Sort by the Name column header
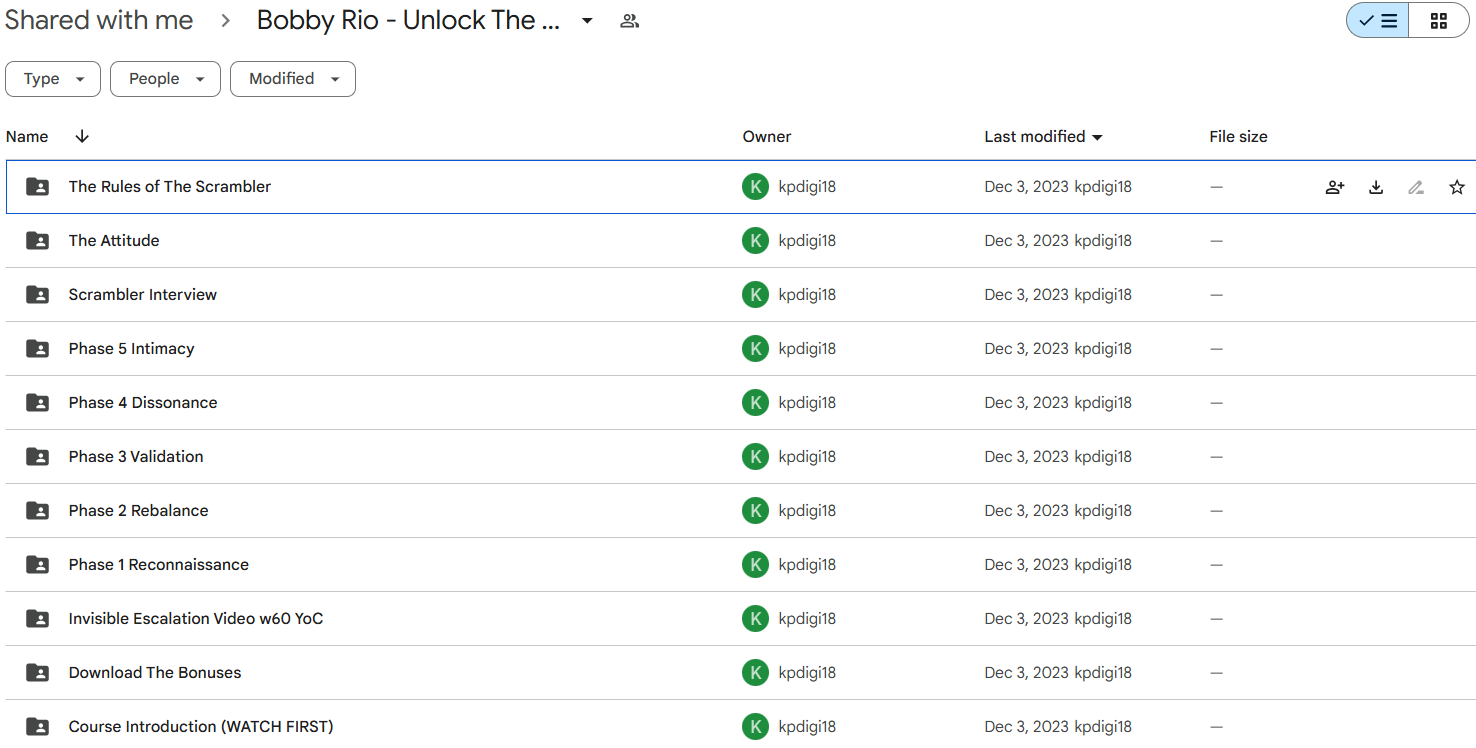This screenshot has height=748, width=1476. click(x=27, y=137)
